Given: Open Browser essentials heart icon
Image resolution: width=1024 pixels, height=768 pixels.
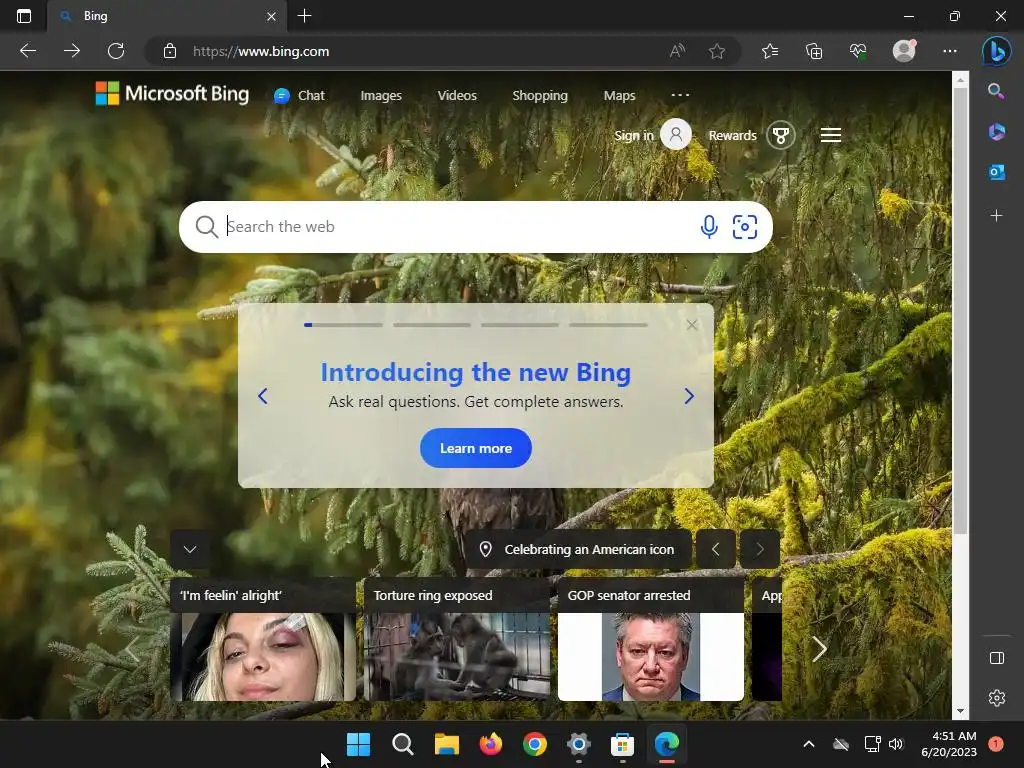Looking at the screenshot, I should coord(858,51).
